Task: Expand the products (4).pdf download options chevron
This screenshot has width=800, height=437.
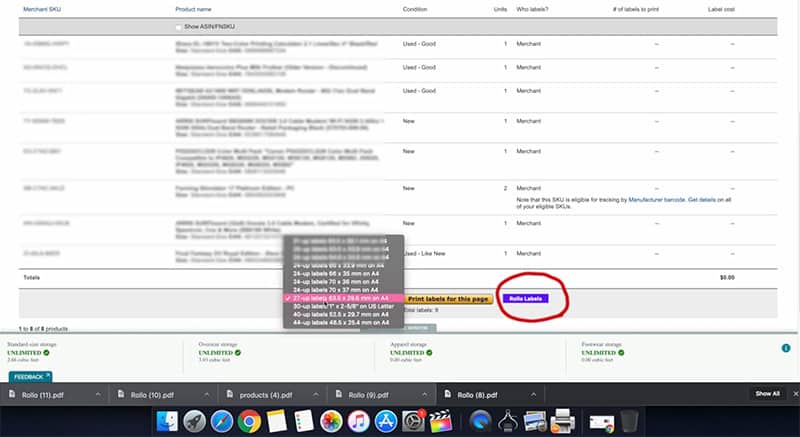Action: (x=316, y=395)
